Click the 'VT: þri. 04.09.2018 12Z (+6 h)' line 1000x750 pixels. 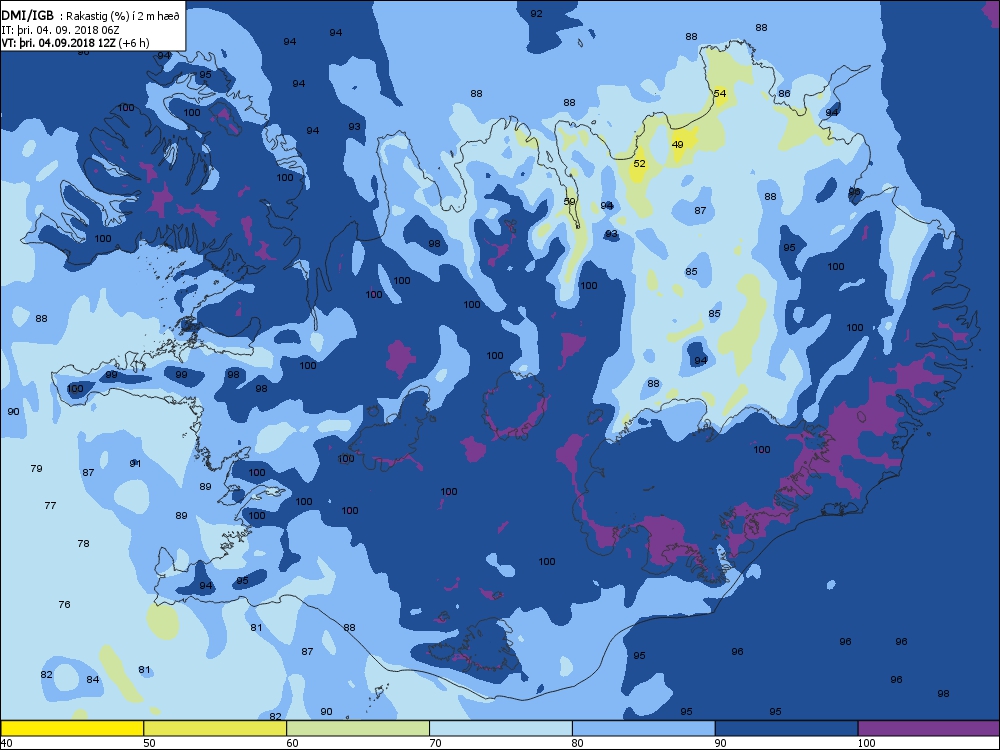75,43
